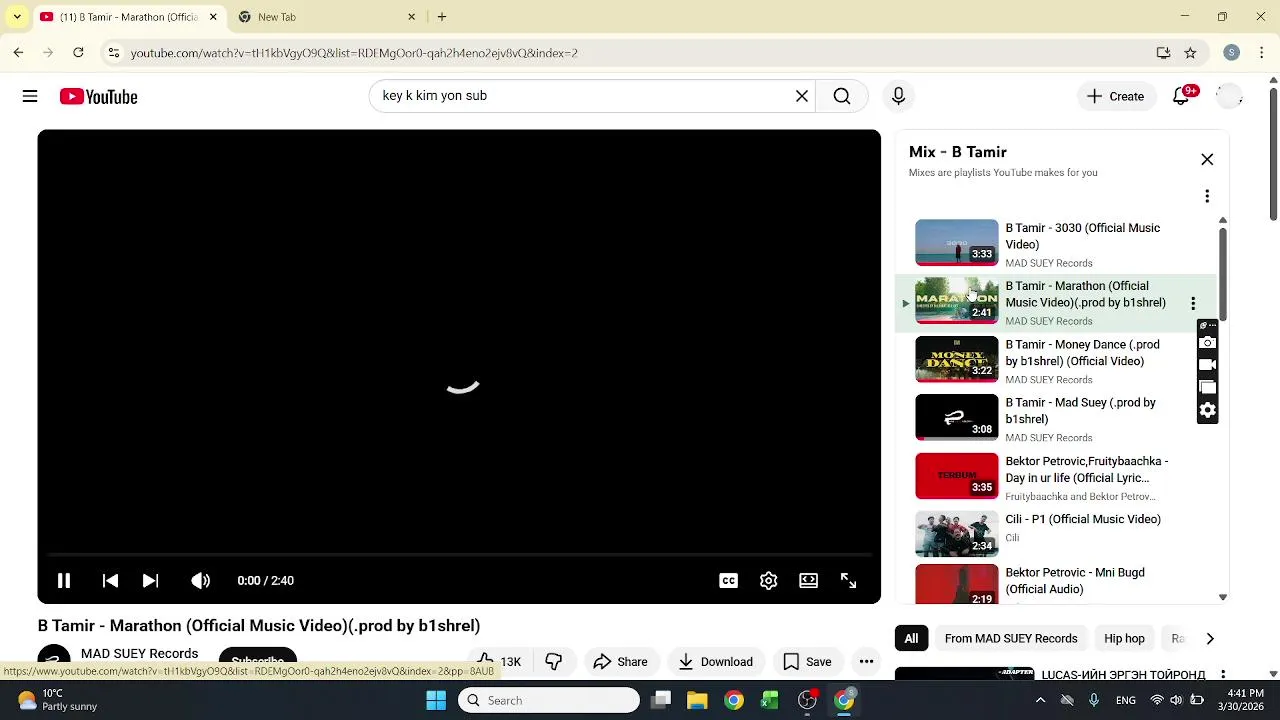This screenshot has width=1280, height=720.
Task: Start recording with video camera overlay icon
Action: 1207,365
